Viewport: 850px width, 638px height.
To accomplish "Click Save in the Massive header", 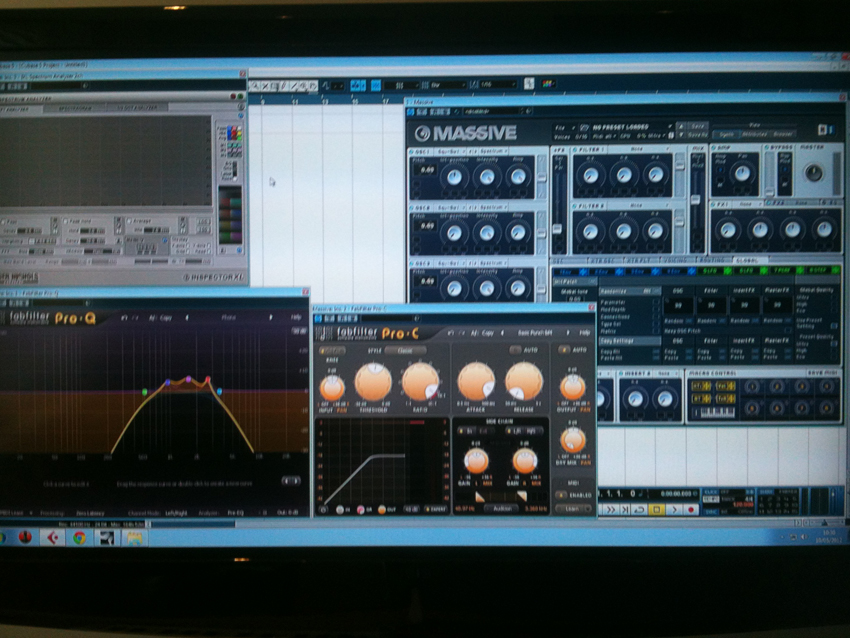I will coord(697,126).
